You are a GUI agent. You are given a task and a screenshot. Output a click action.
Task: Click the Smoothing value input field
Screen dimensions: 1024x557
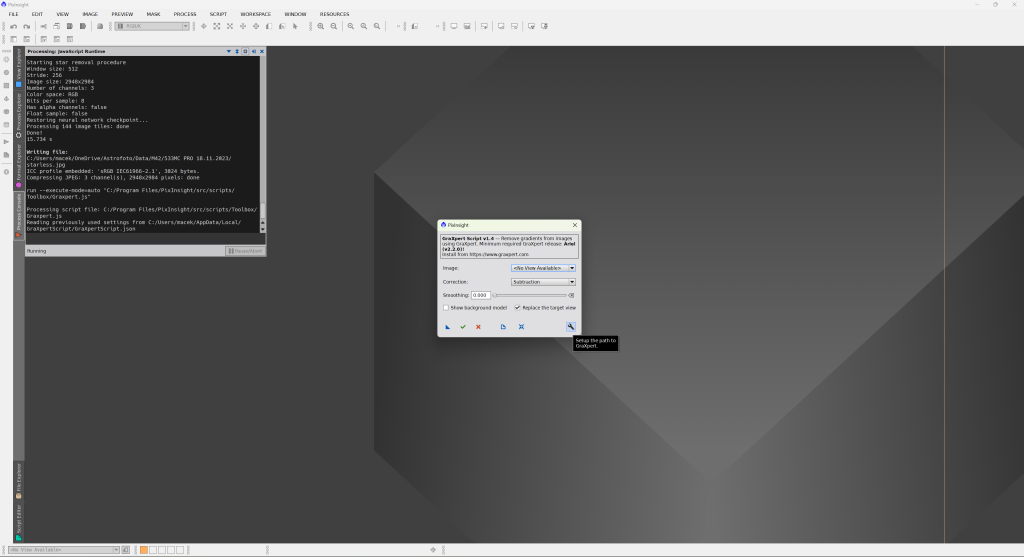480,295
